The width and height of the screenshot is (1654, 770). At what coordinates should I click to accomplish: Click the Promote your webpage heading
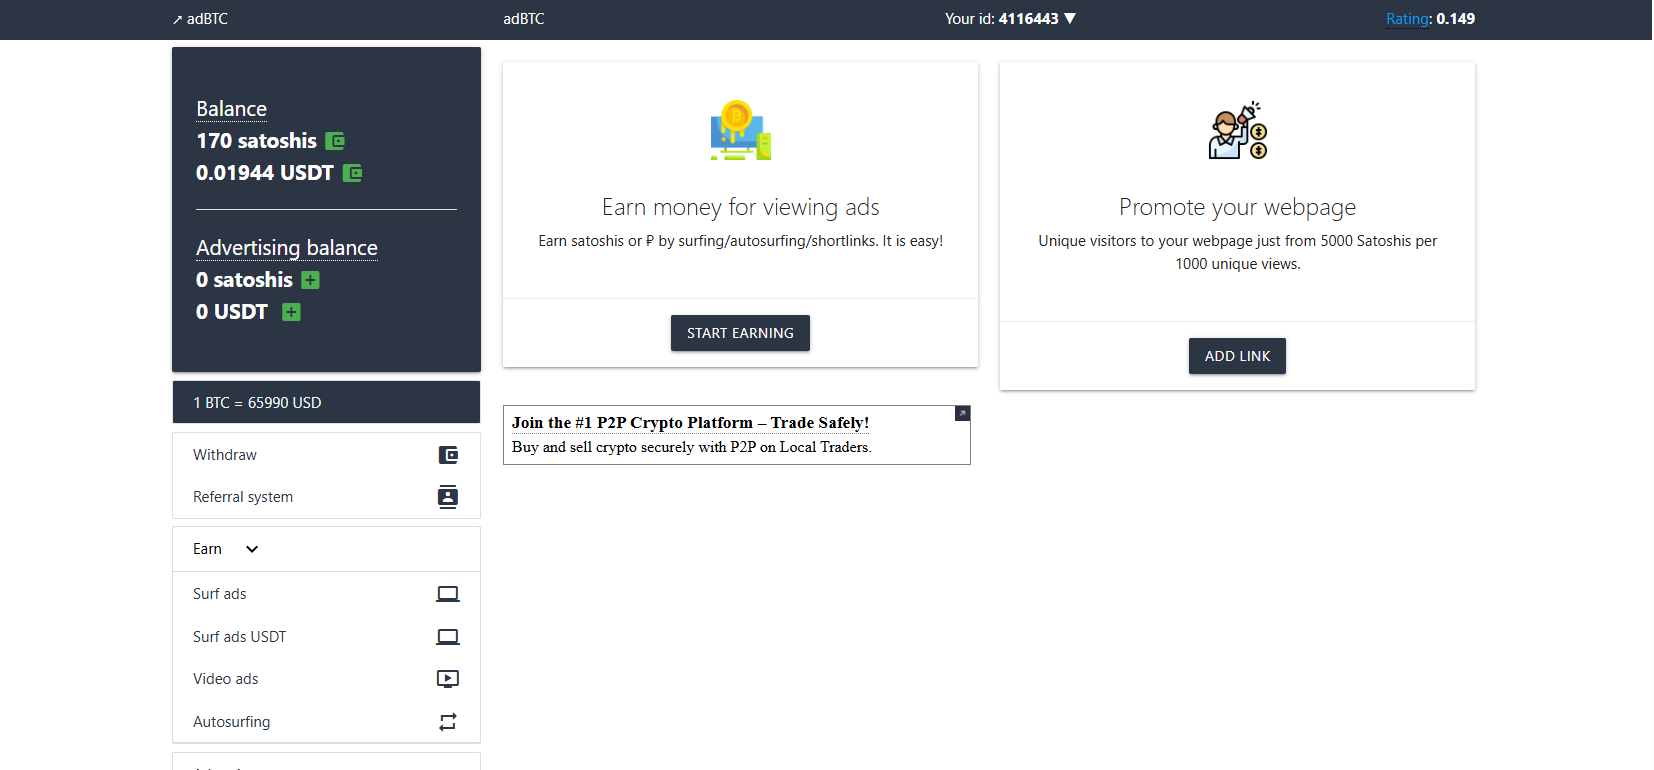(1237, 207)
